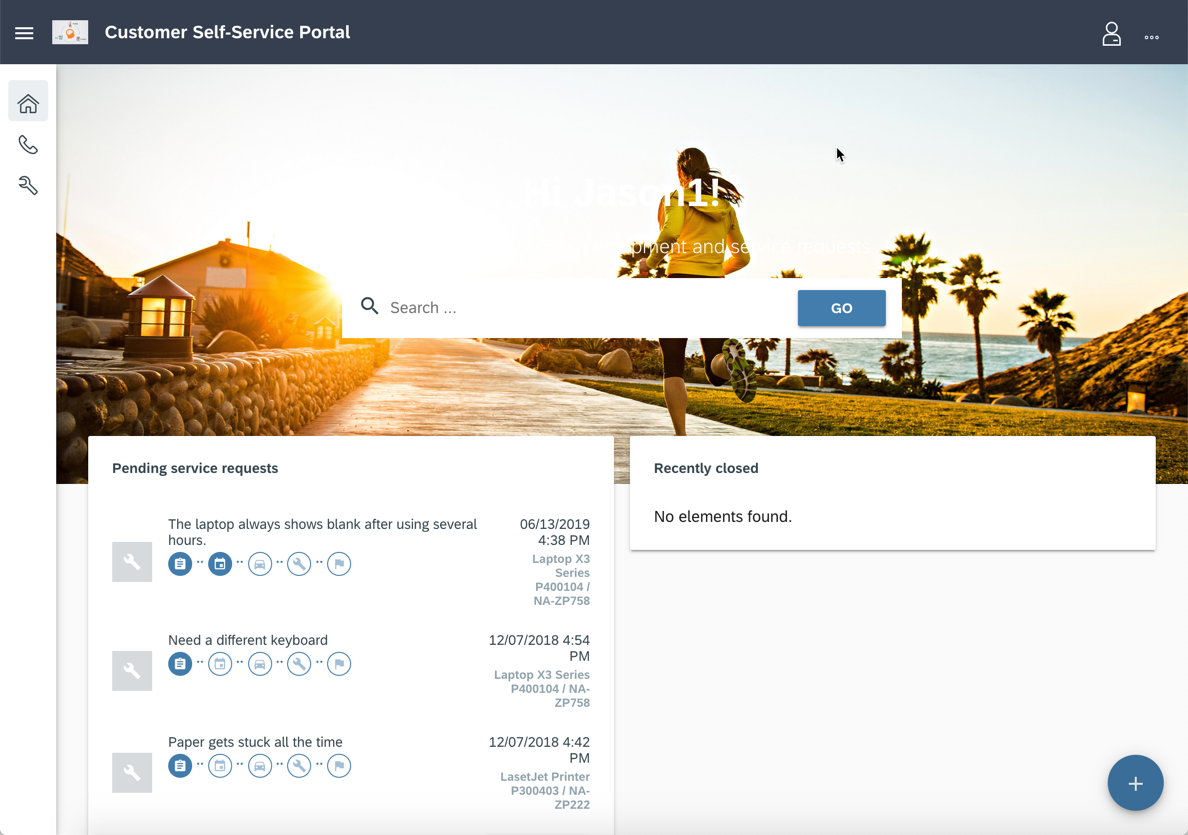Click the round plus add request button

pos(1135,783)
